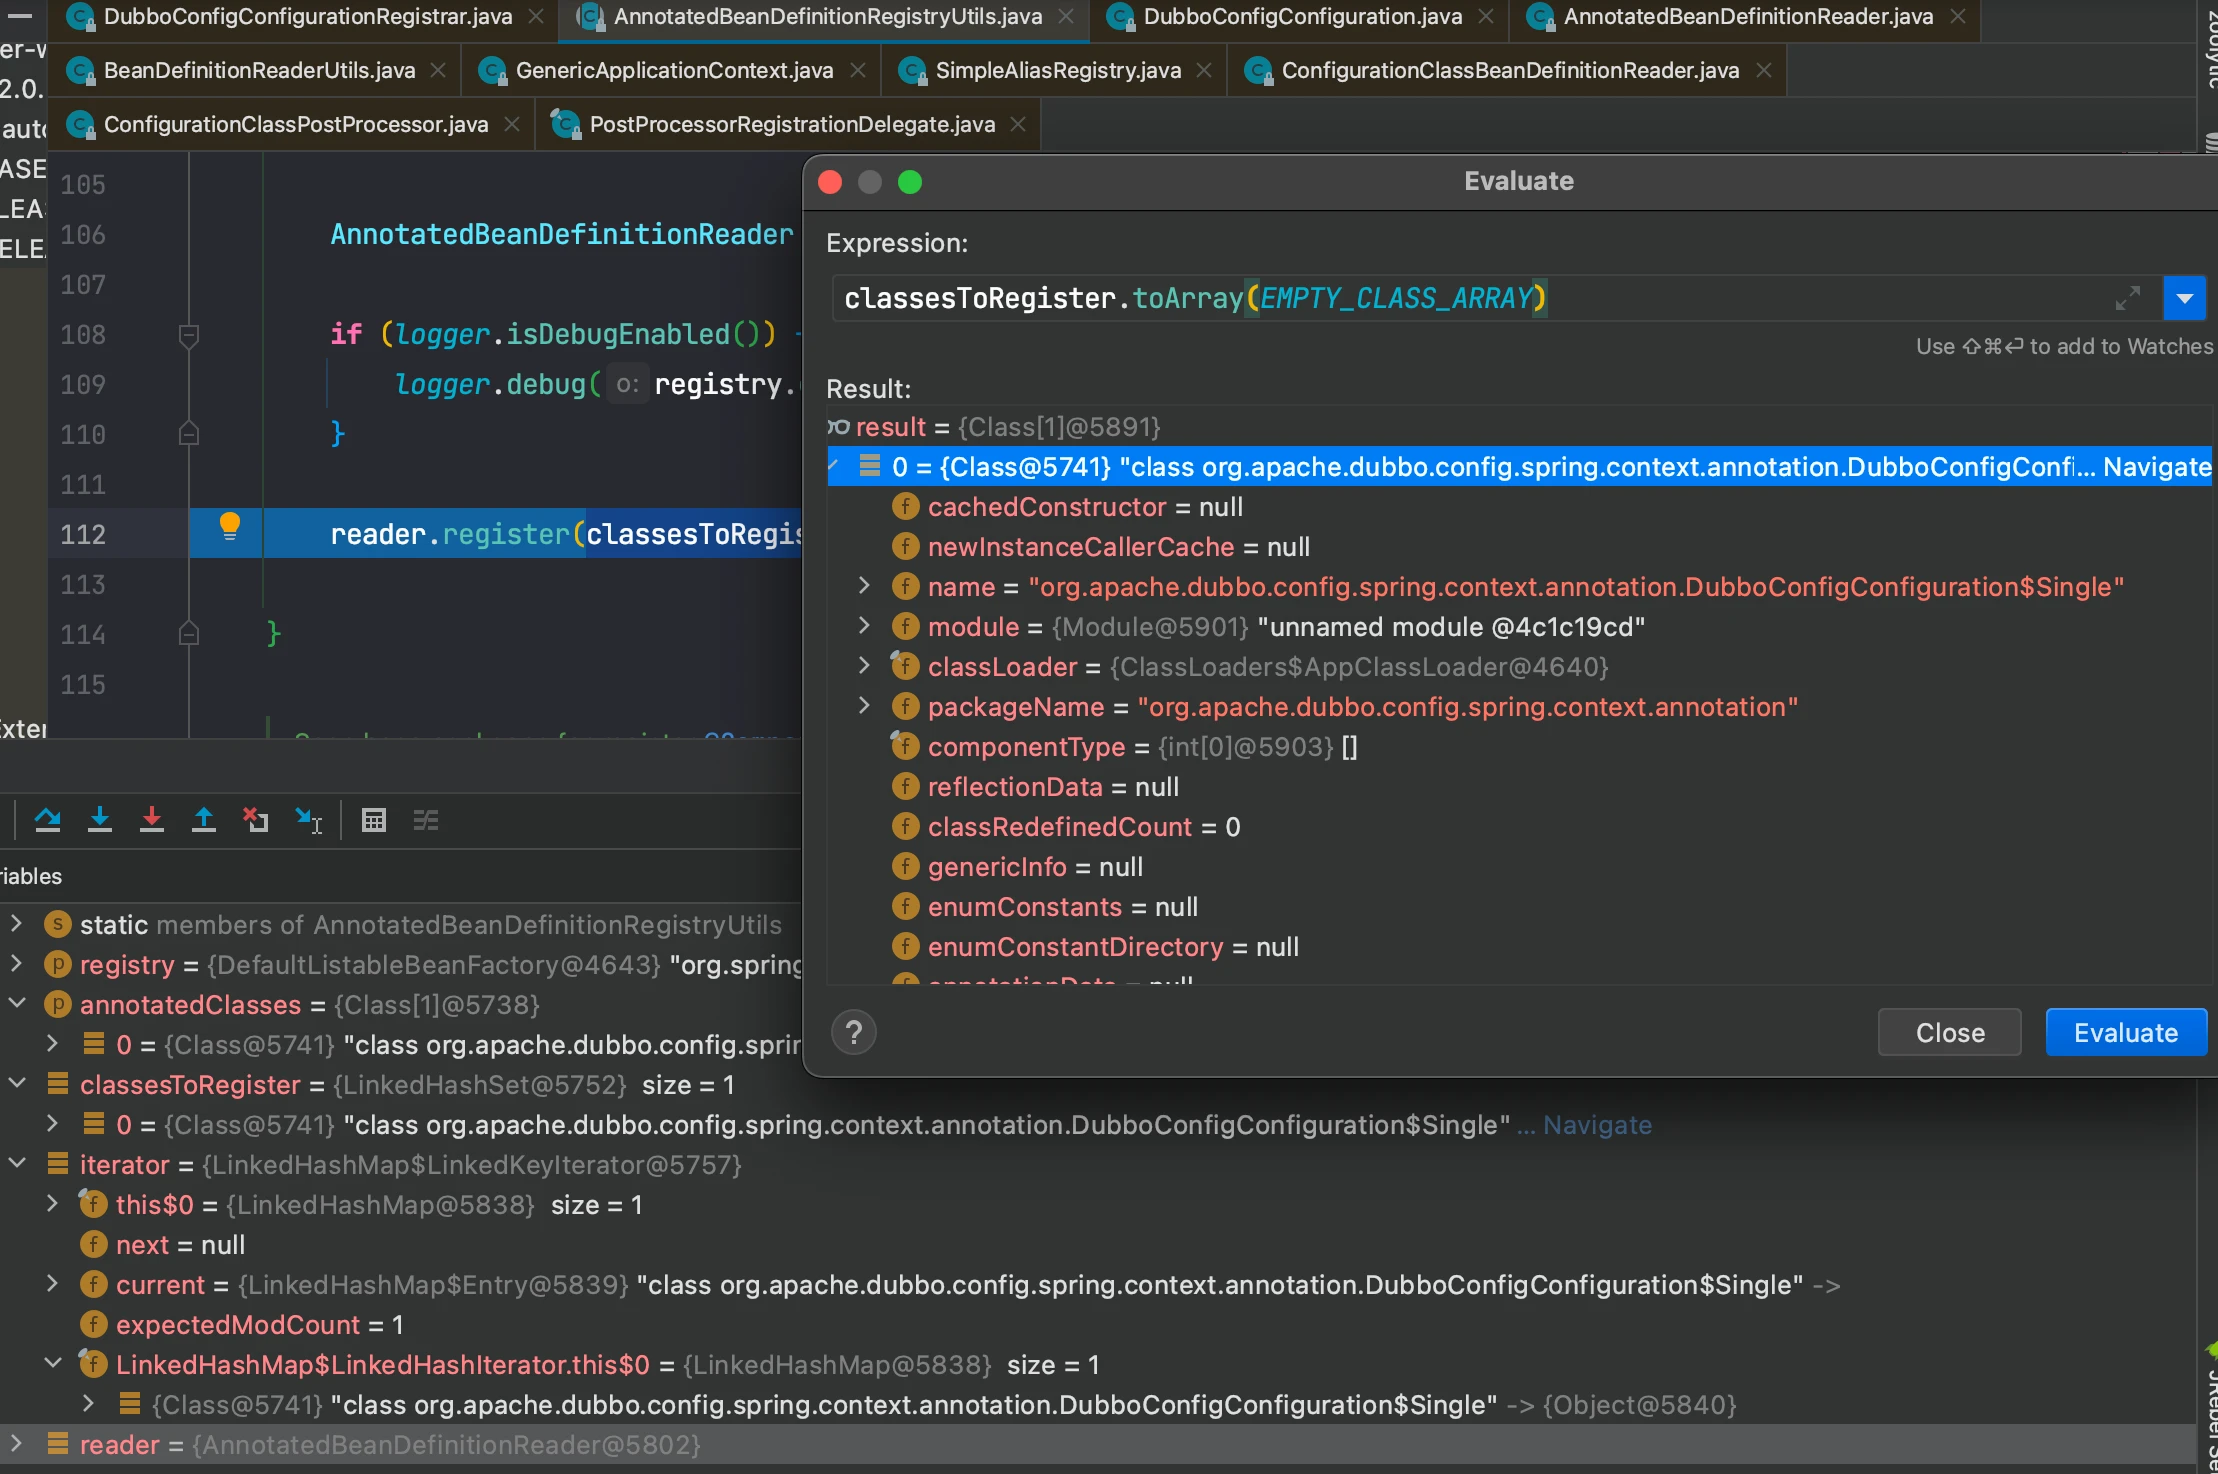Viewport: 2218px width, 1474px height.
Task: Click the Step Out debugger icon
Action: pos(204,820)
